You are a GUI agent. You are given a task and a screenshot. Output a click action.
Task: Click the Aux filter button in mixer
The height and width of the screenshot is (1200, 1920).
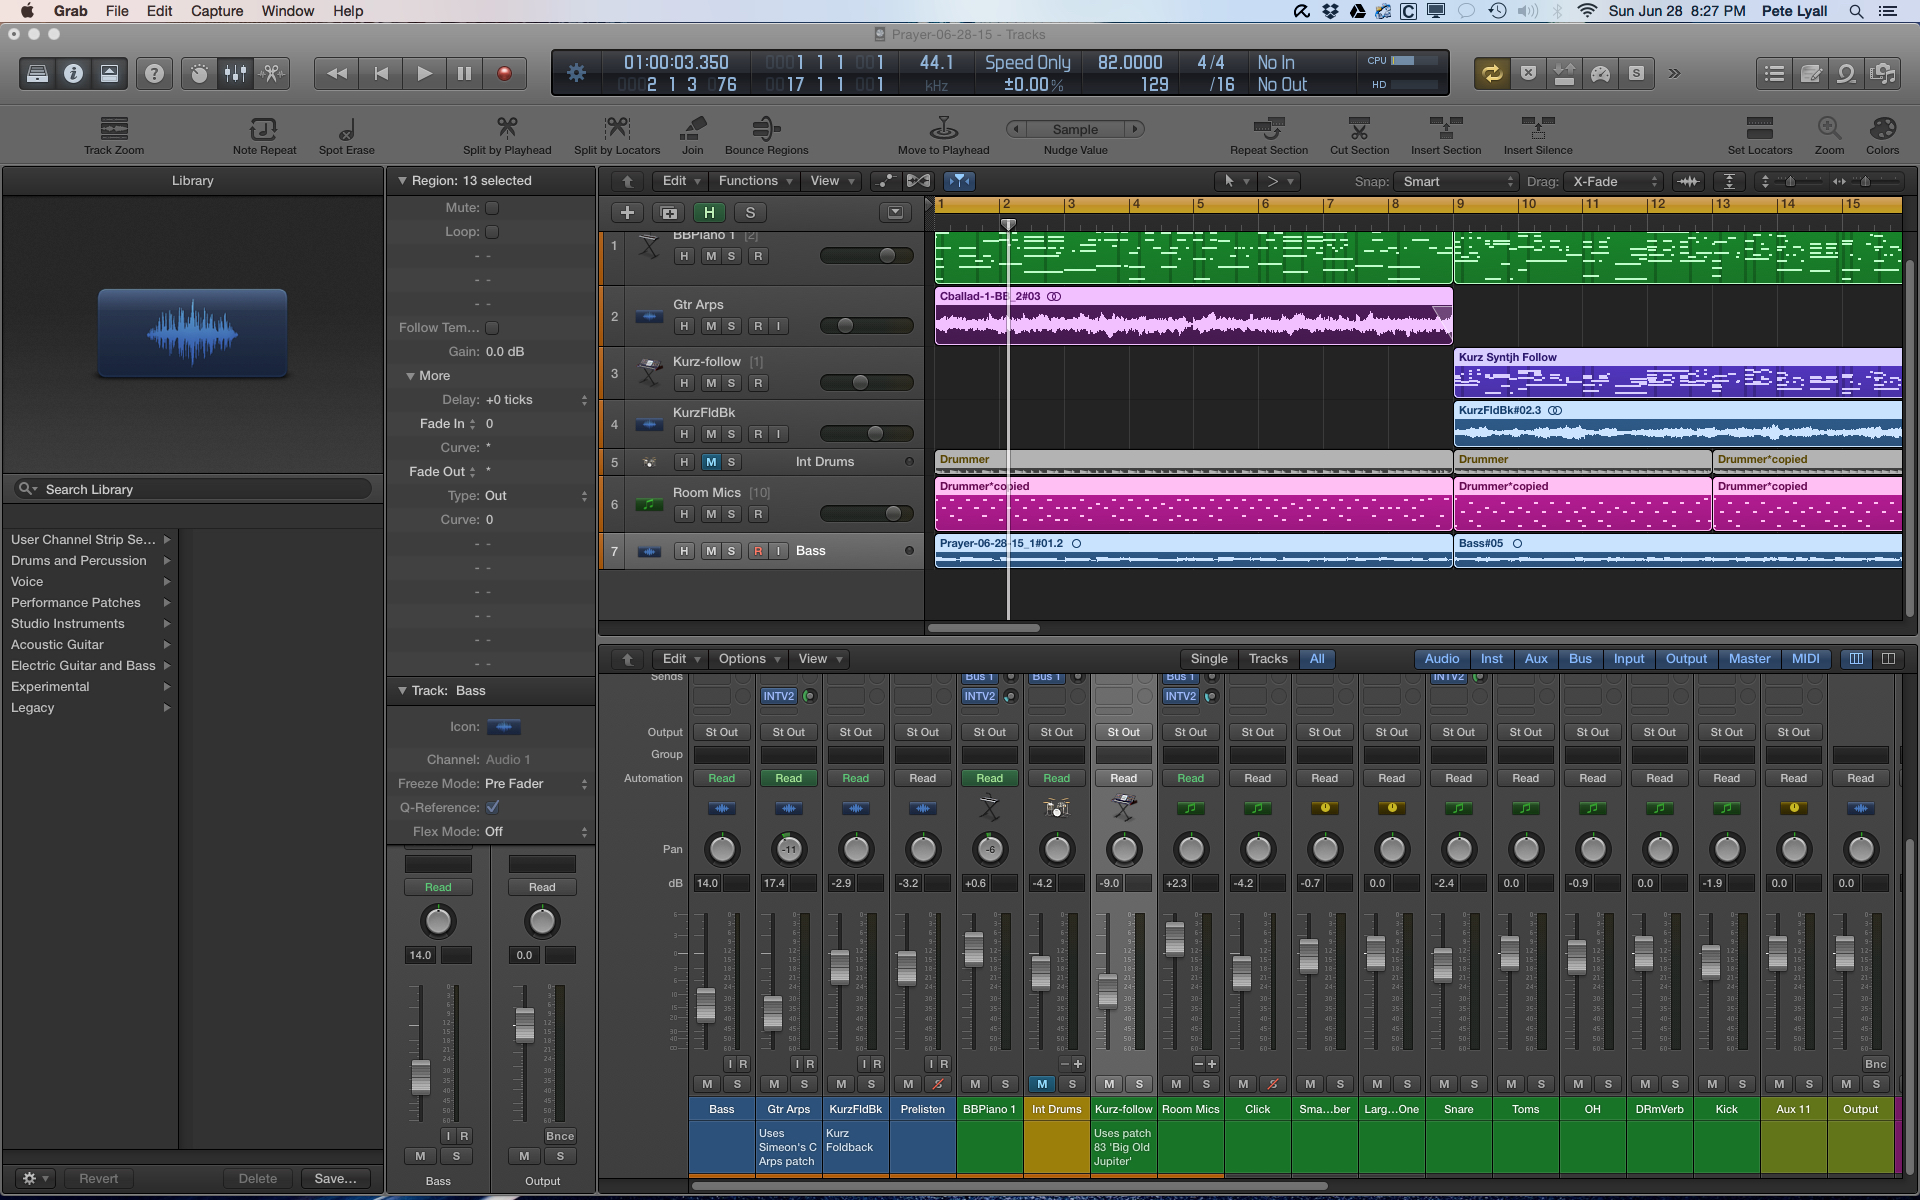(1535, 658)
